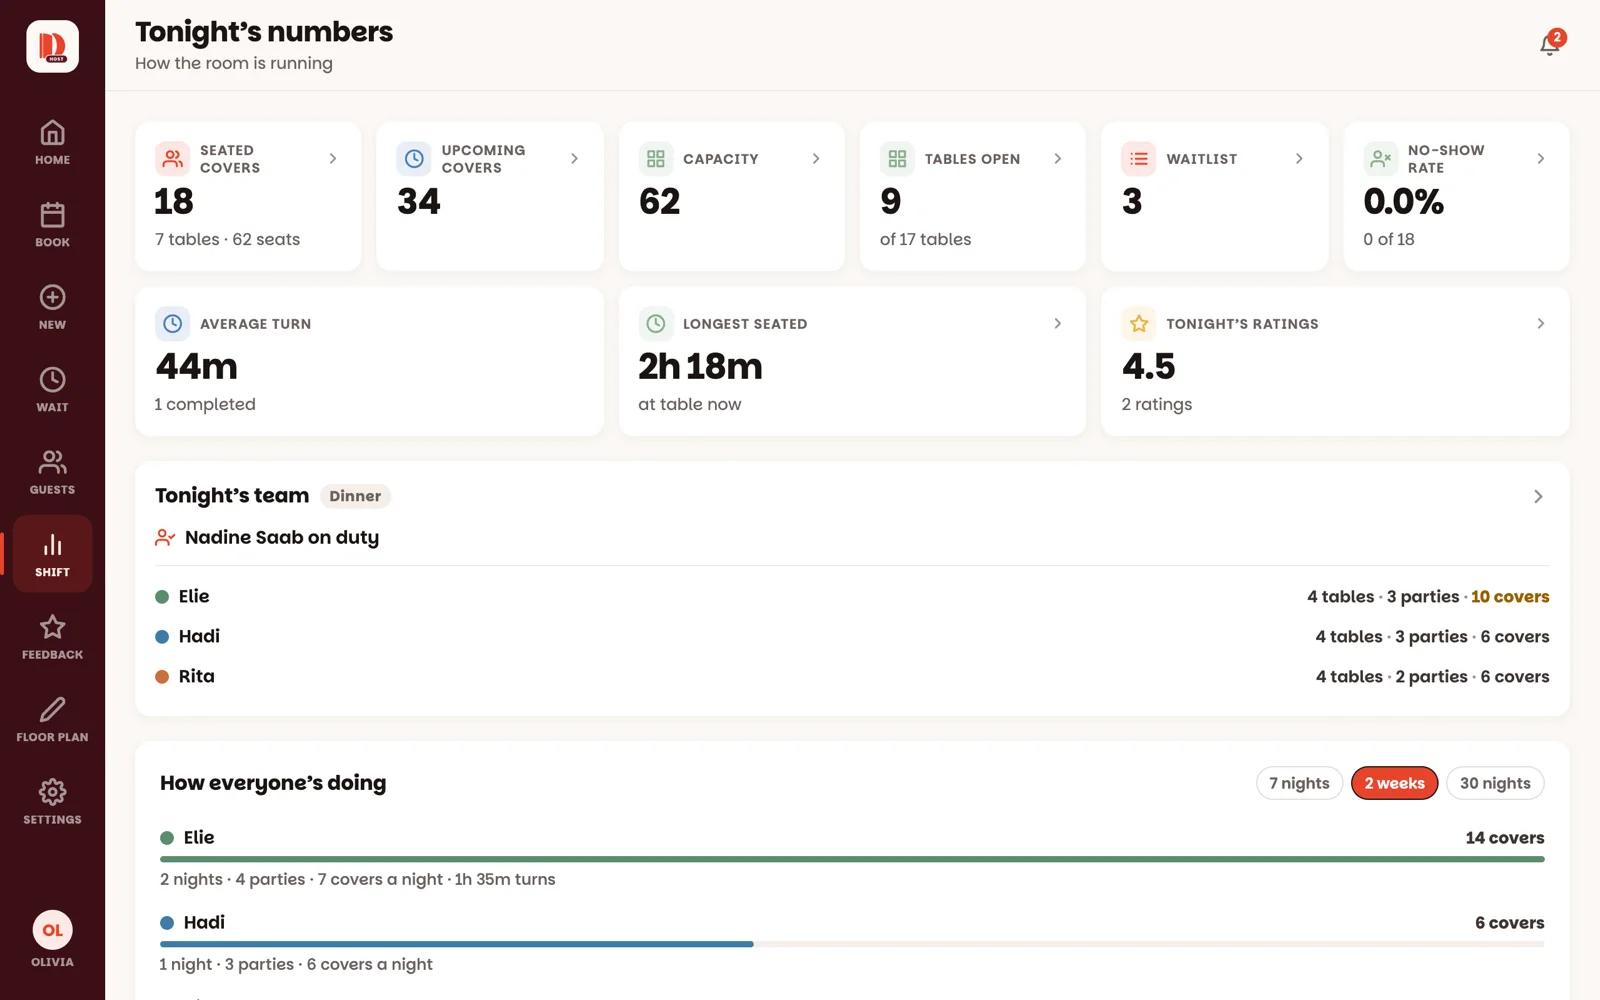Expand the Tonight's team chevron
The height and width of the screenshot is (1000, 1600).
pyautogui.click(x=1538, y=497)
